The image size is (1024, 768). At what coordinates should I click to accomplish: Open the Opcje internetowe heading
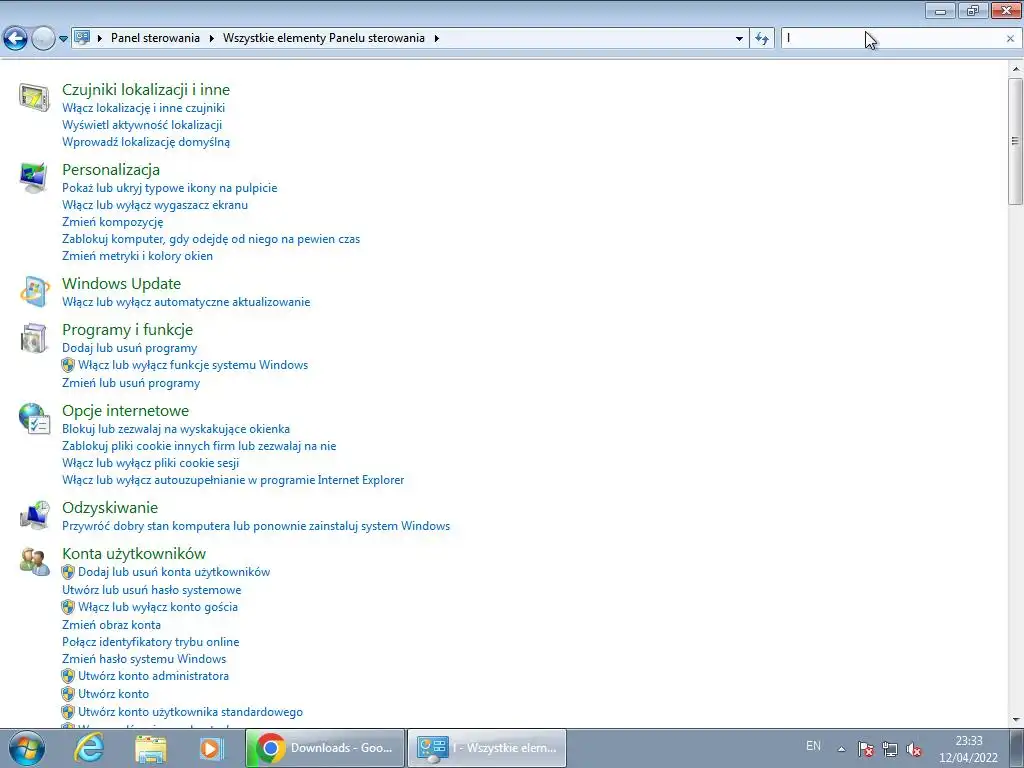pyautogui.click(x=125, y=411)
